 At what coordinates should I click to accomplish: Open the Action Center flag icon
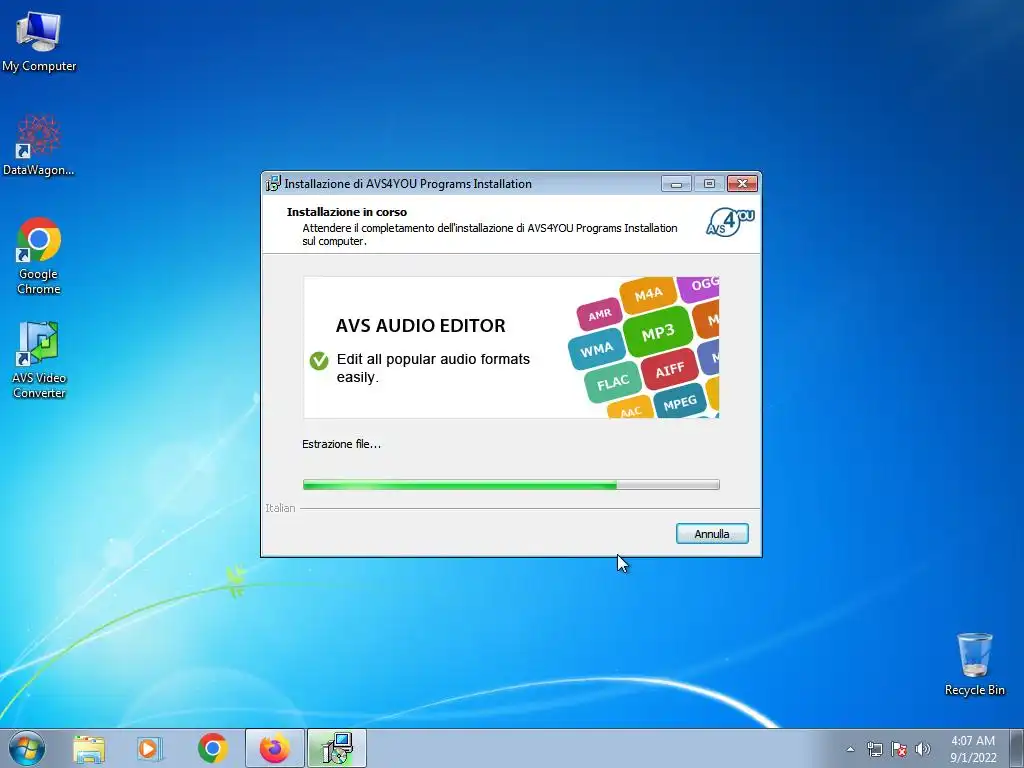899,749
